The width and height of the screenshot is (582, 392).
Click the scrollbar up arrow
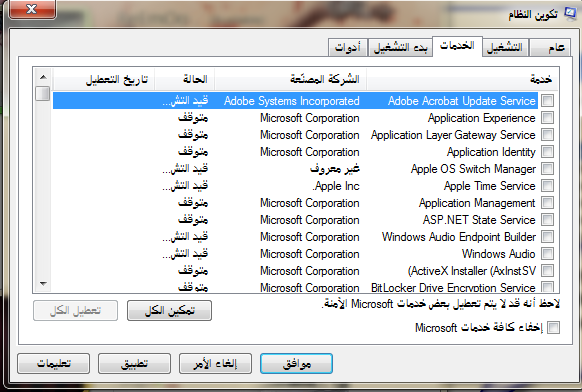point(43,77)
